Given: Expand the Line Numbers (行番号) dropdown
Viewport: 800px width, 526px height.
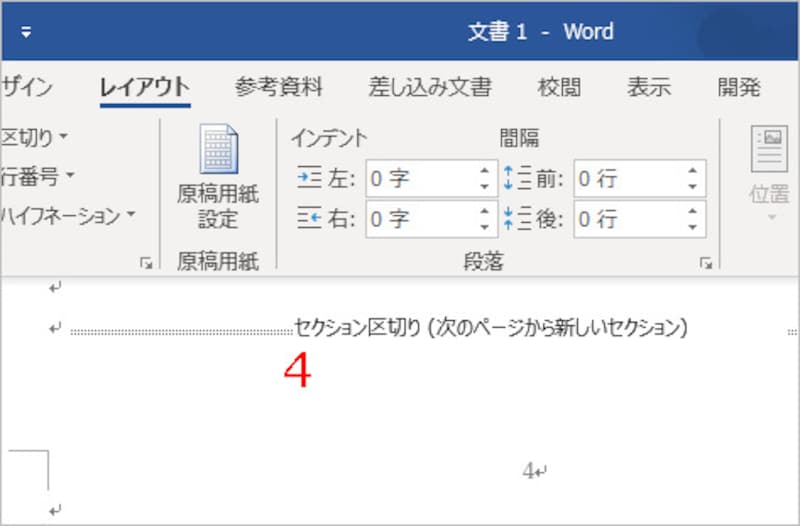Looking at the screenshot, I should pyautogui.click(x=70, y=177).
